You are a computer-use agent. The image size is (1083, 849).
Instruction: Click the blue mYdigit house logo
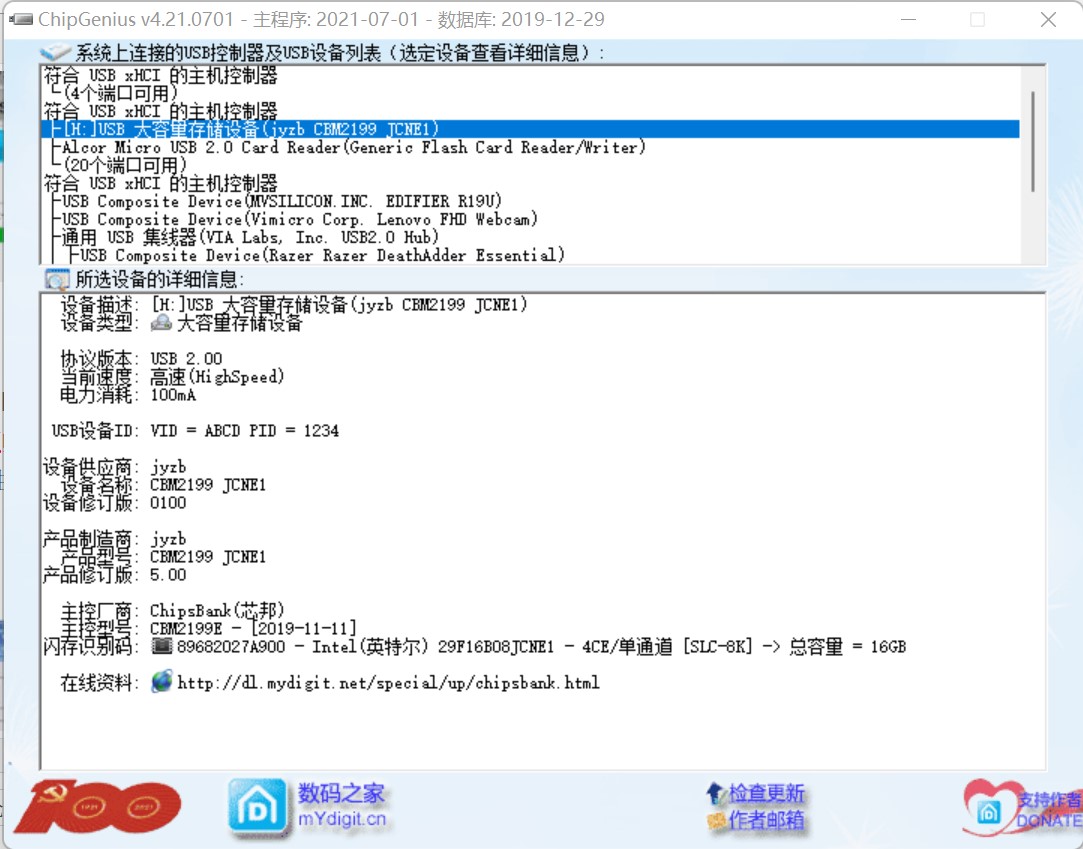click(x=255, y=806)
